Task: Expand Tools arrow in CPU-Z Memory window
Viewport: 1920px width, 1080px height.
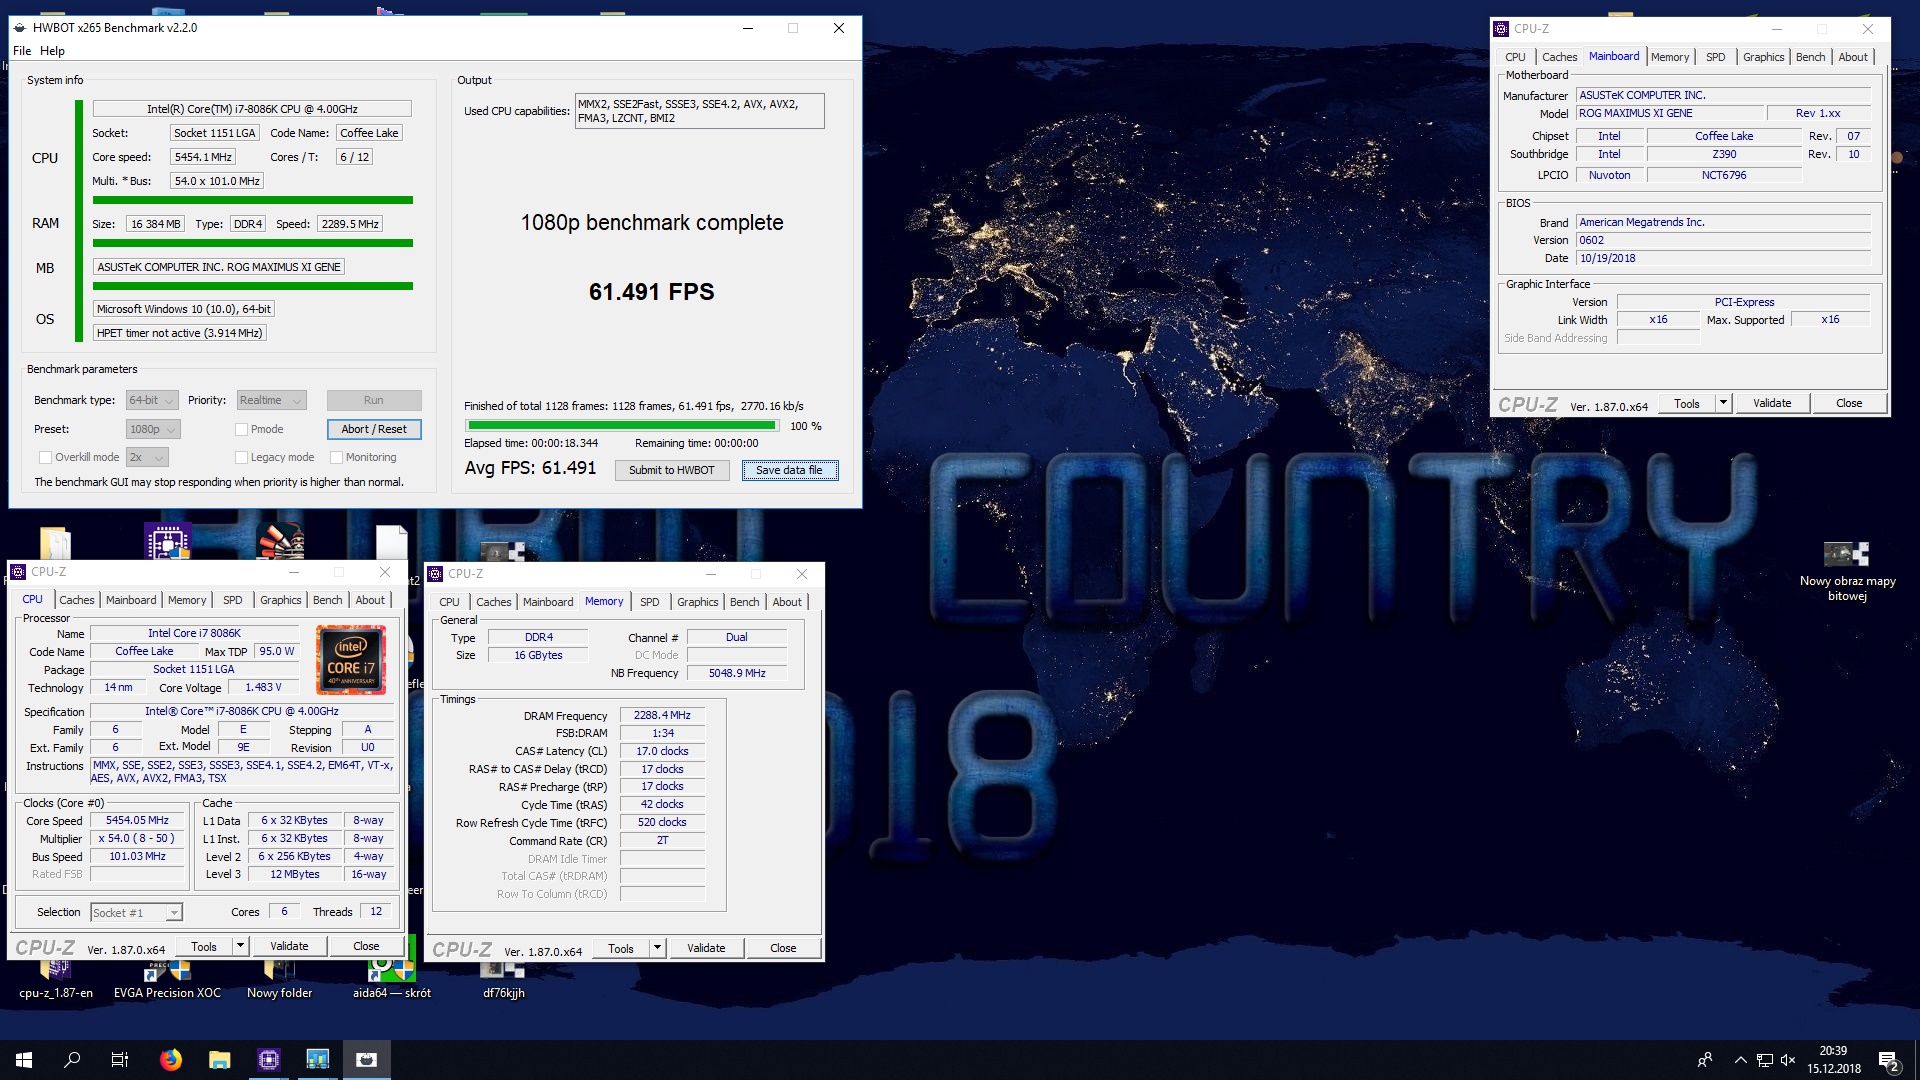Action: pos(657,948)
